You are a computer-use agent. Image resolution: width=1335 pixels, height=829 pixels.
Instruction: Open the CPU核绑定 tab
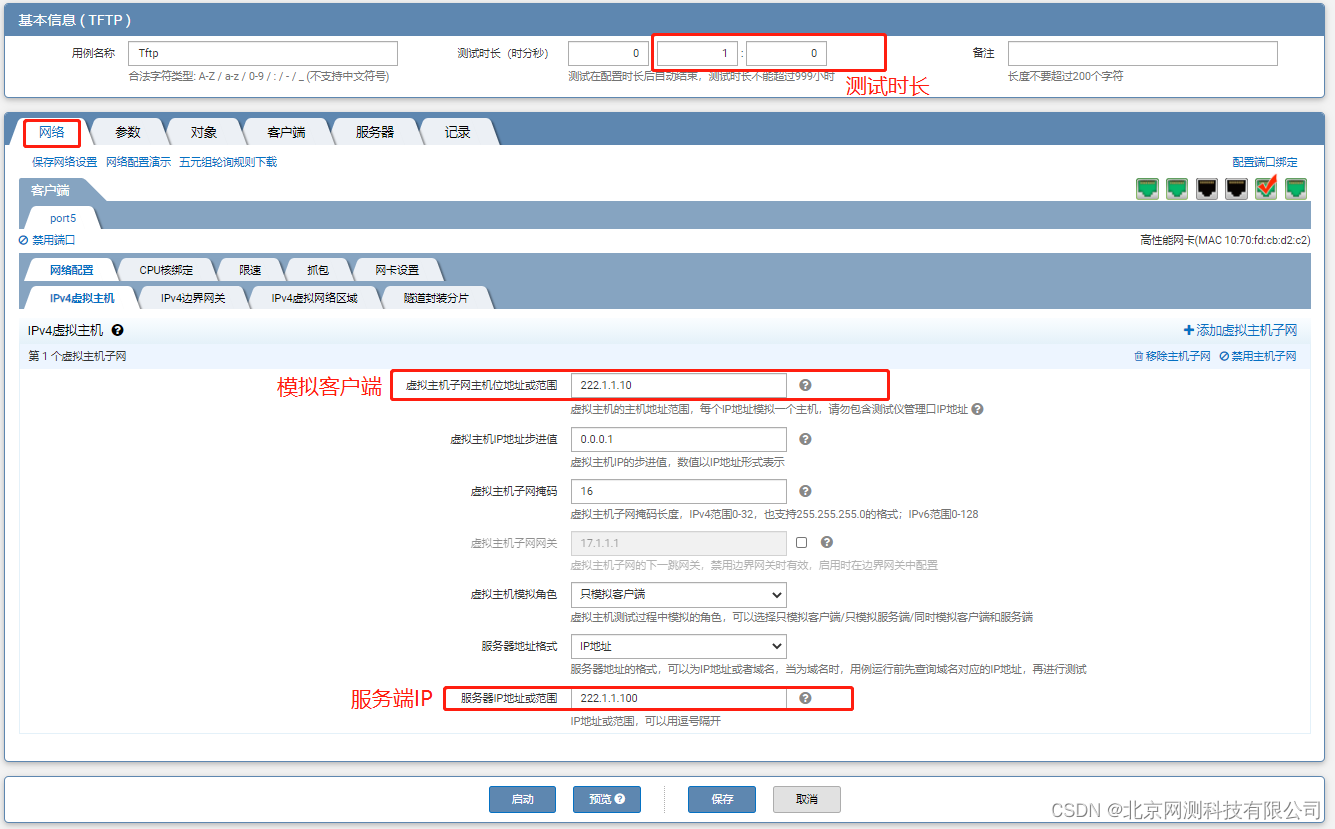tap(167, 270)
